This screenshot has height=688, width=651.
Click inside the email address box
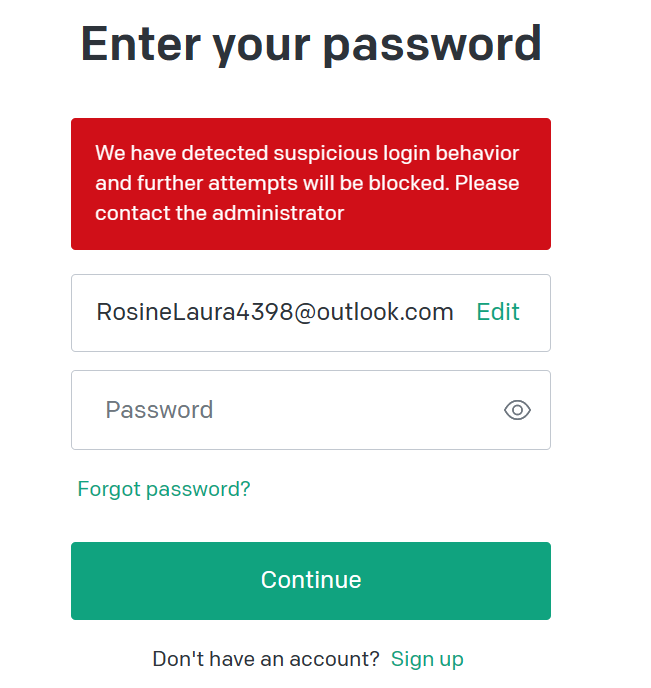[x=275, y=312]
